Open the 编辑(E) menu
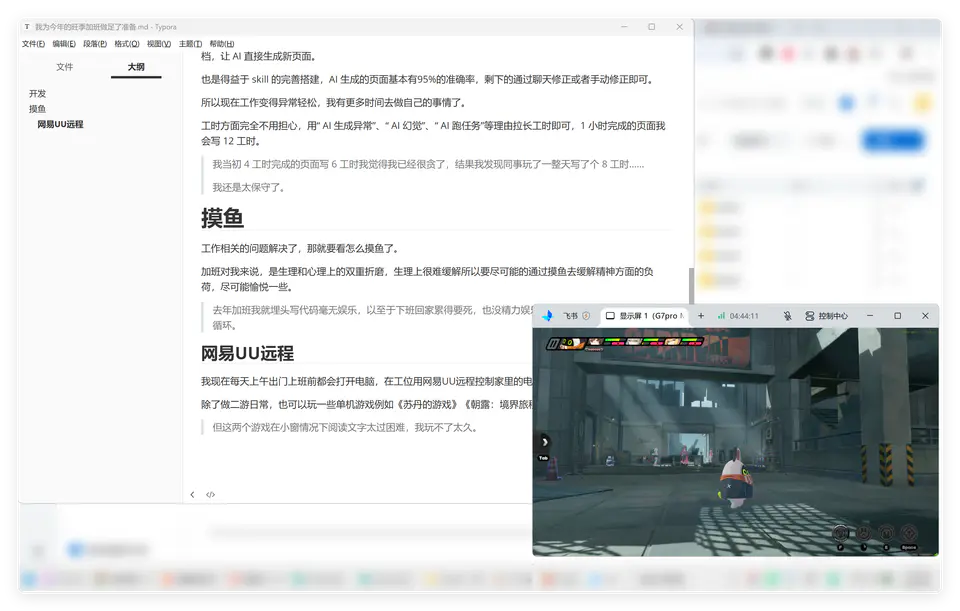The width and height of the screenshot is (960, 611). [x=64, y=44]
